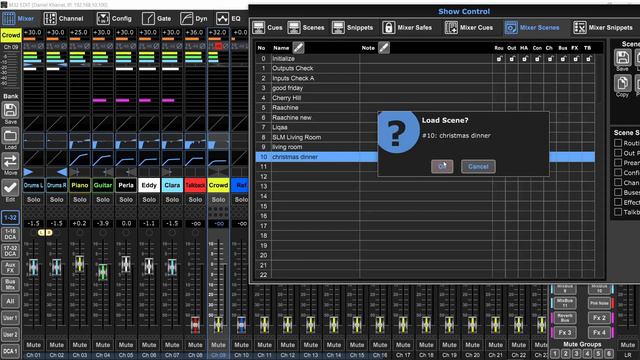Activate mute group 1
The height and width of the screenshot is (360, 640).
(555, 353)
